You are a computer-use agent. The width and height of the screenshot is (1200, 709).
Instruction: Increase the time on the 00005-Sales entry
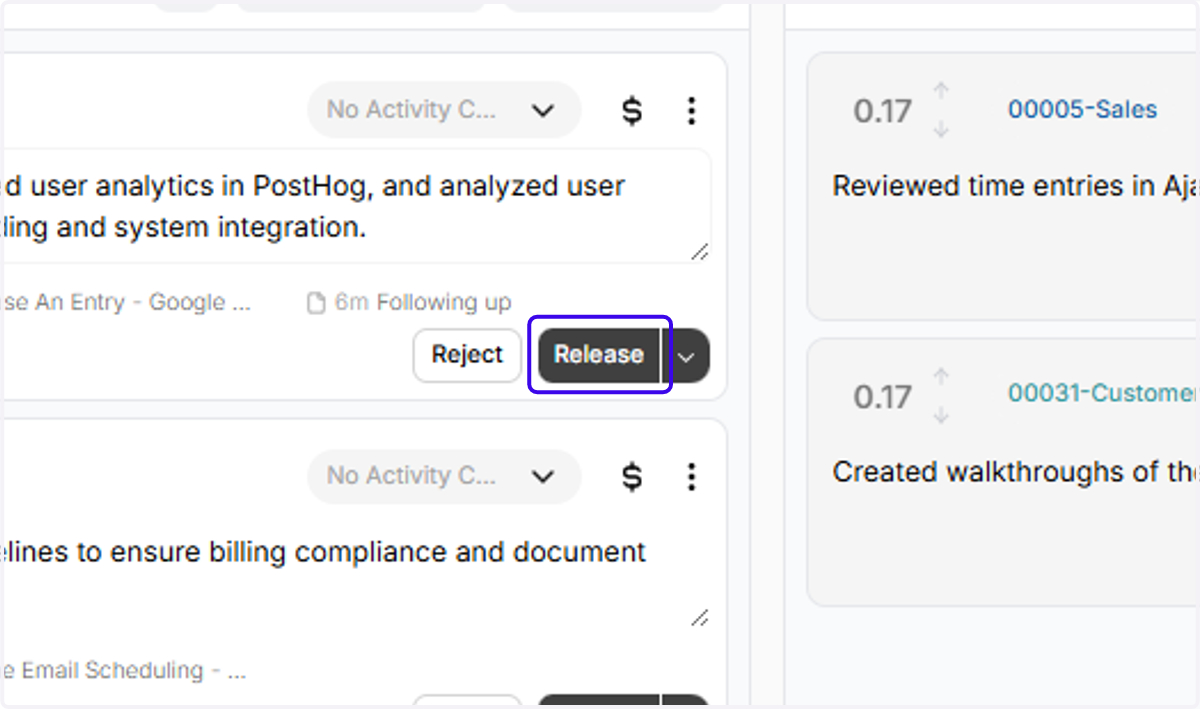point(941,90)
